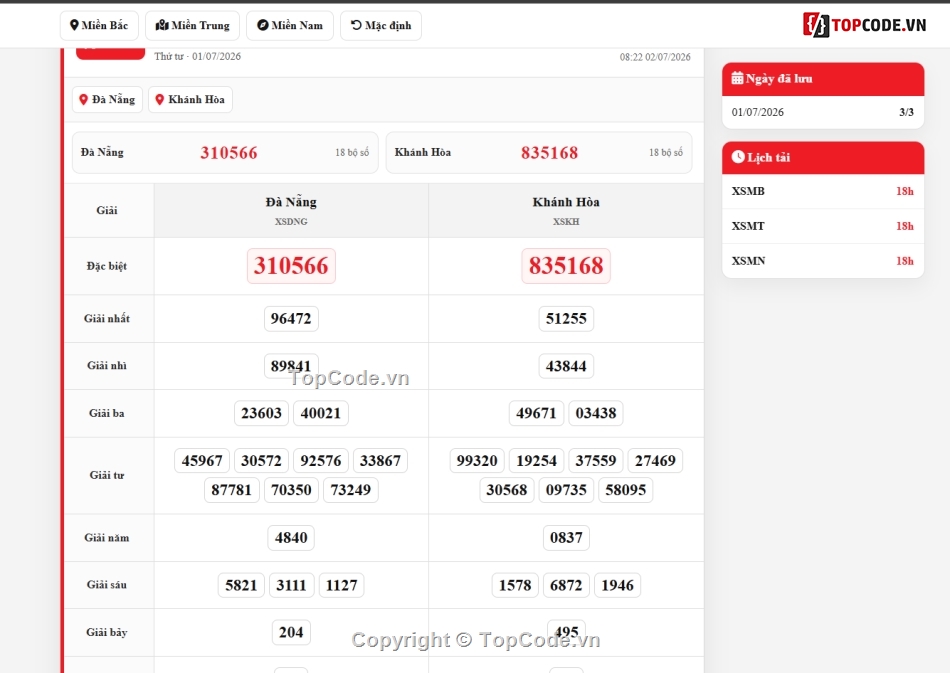The height and width of the screenshot is (673, 950).
Task: Click the compass icon on Miền Nam
Action: (262, 25)
